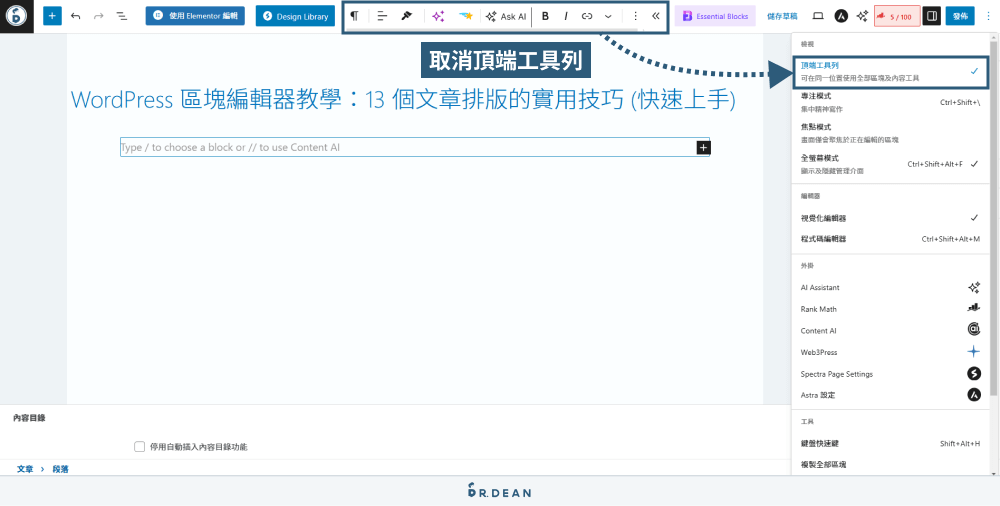Uncheck 頂端工具列 in the menu
Viewport: 1000px width, 506px height.
pos(890,71)
